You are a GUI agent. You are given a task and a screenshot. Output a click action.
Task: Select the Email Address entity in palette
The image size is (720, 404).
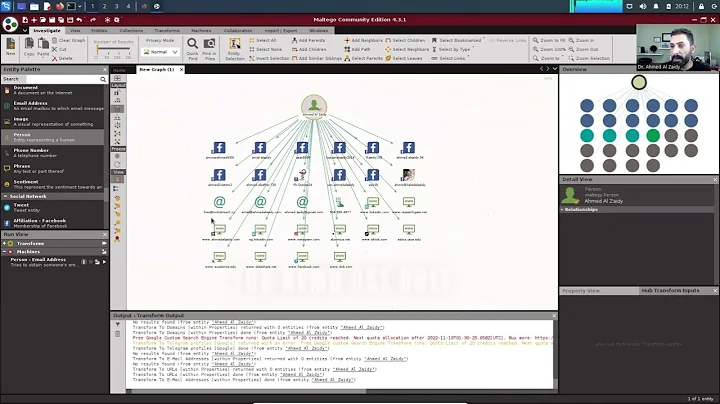pyautogui.click(x=53, y=106)
